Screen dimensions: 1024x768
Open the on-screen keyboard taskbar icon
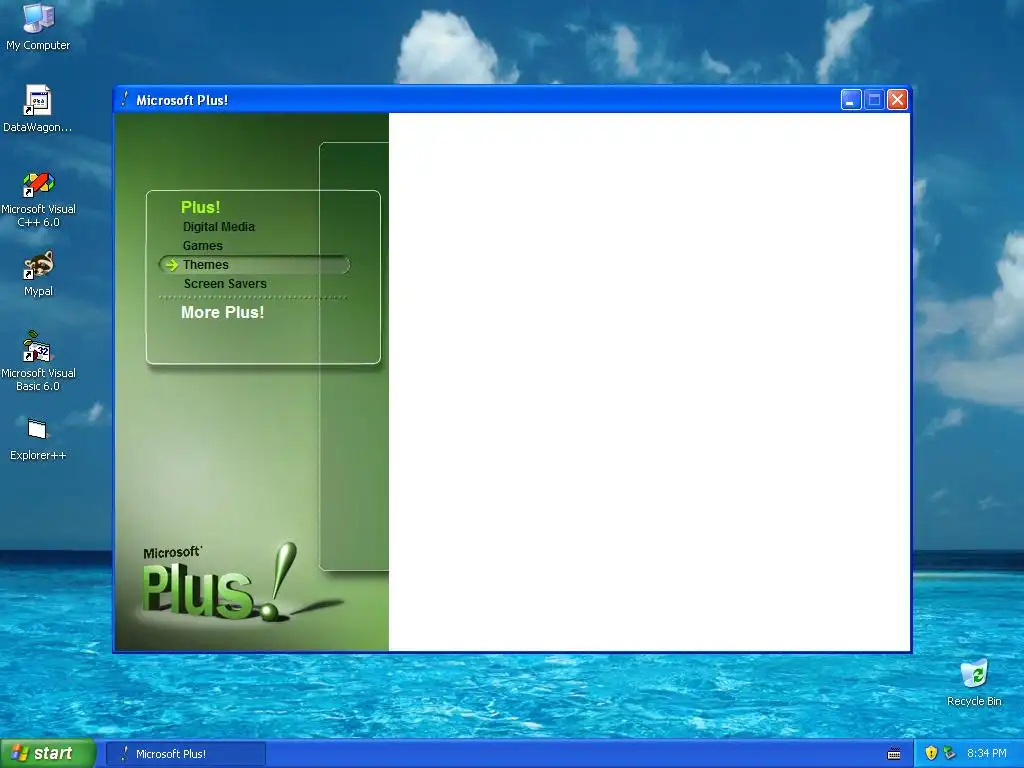pyautogui.click(x=894, y=754)
